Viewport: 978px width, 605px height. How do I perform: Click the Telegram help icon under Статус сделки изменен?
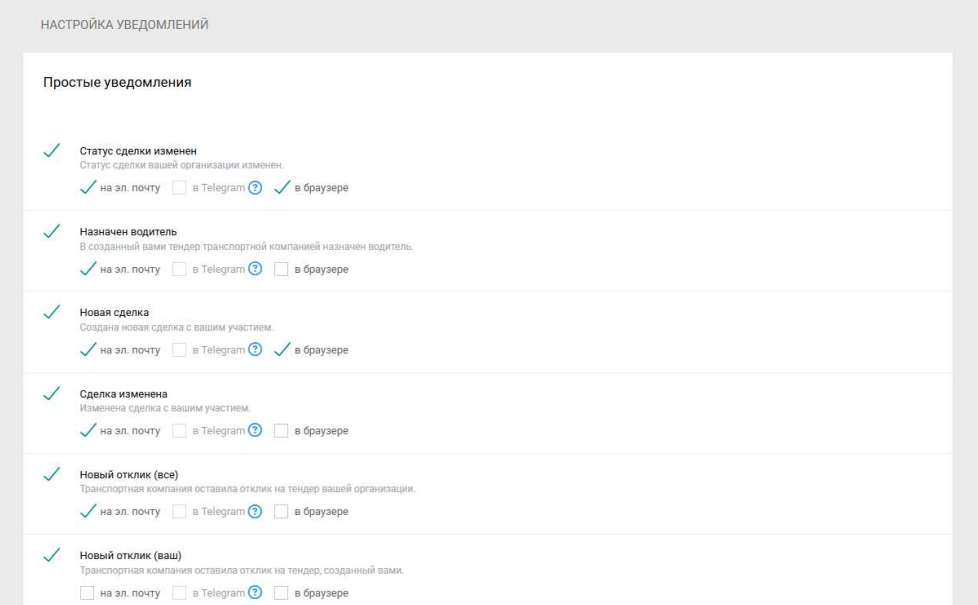click(255, 188)
